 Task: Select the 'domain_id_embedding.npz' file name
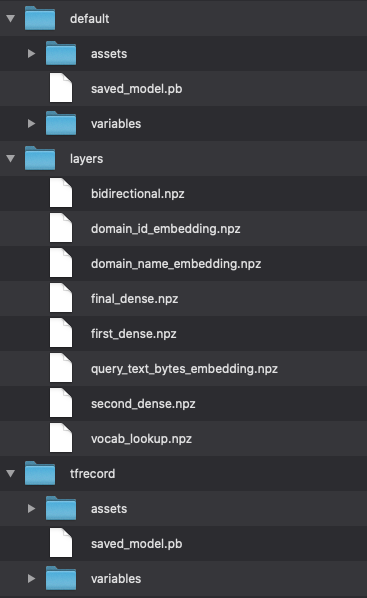(166, 229)
